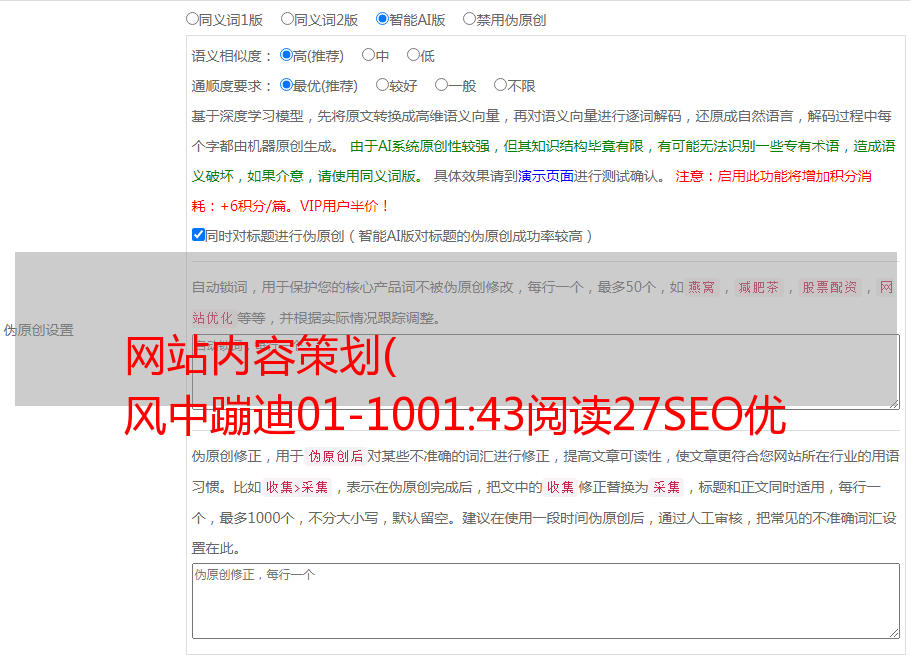
Task: Click the 减肥茶 example keyword tag
Action: coord(759,287)
